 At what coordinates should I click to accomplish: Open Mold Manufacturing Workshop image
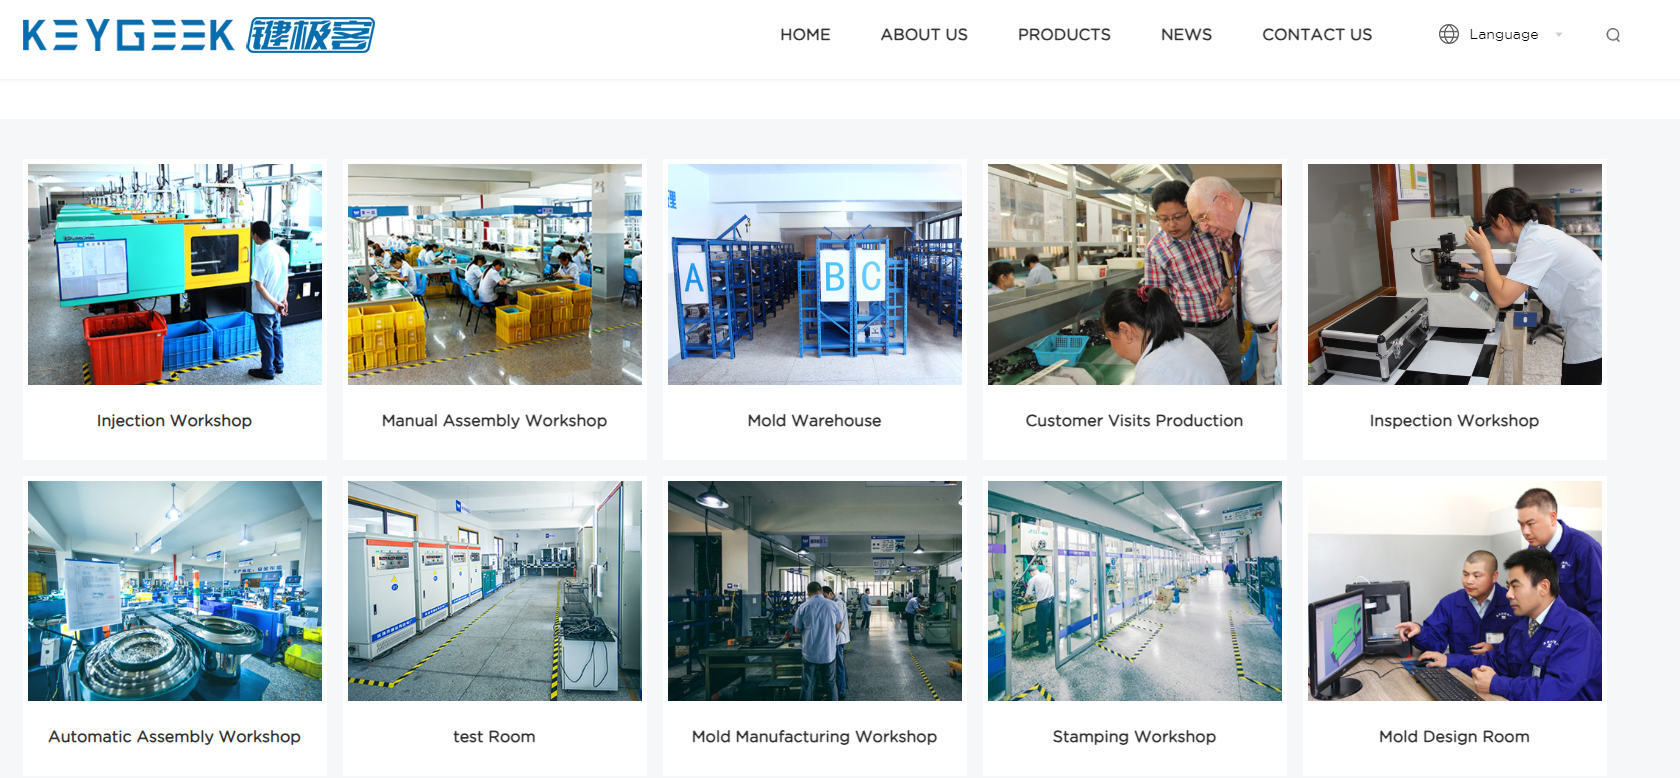[x=815, y=591]
